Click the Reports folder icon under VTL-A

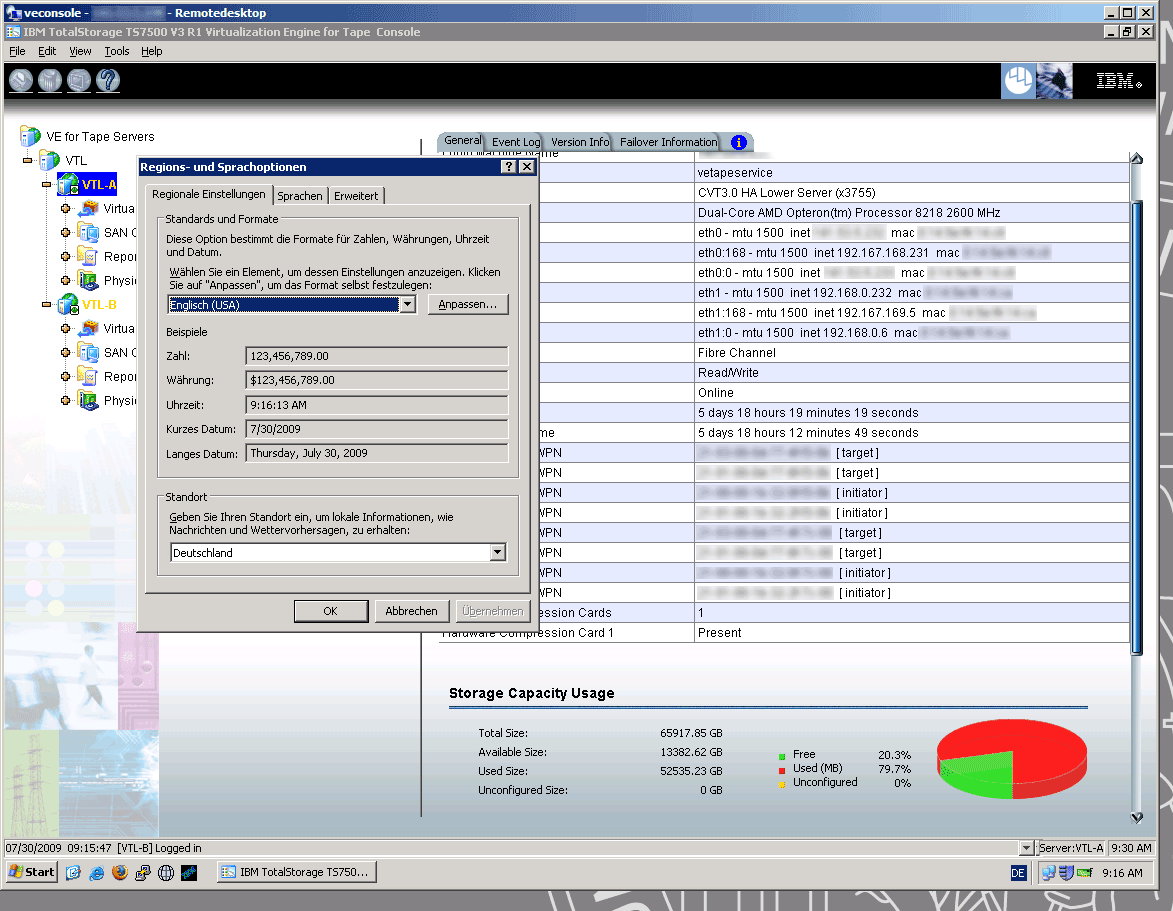click(88, 256)
